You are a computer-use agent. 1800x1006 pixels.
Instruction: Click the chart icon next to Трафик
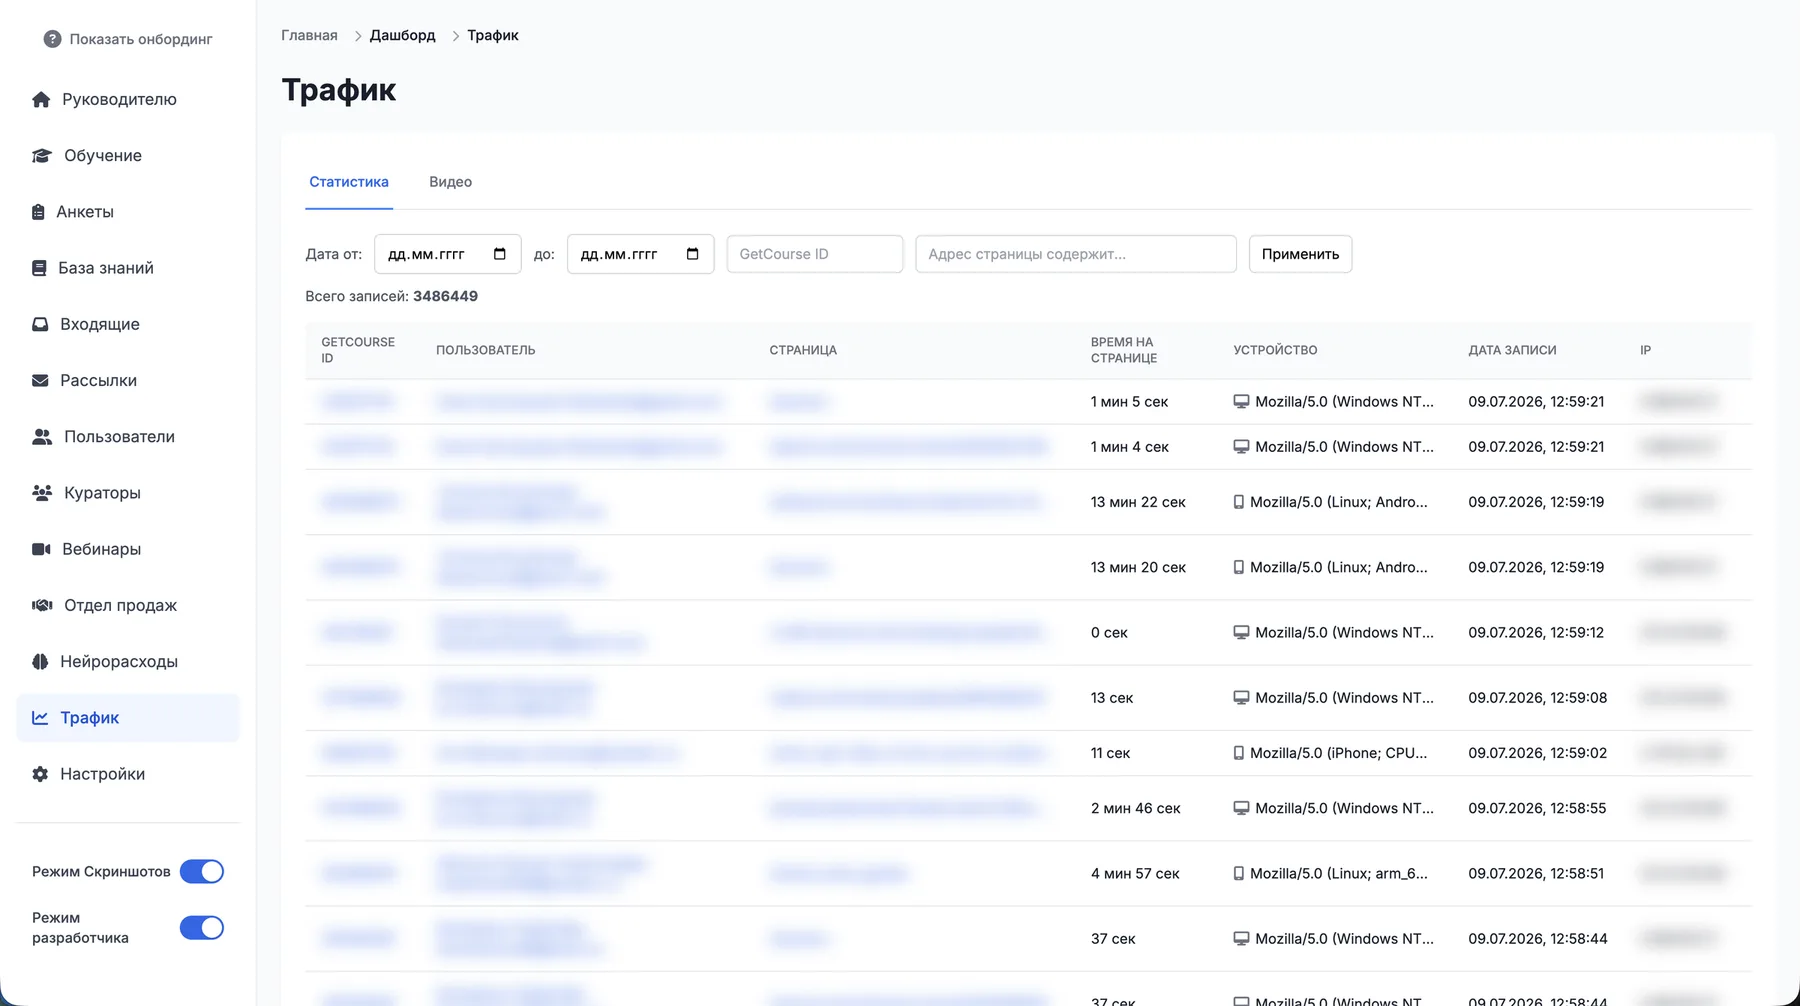pyautogui.click(x=40, y=718)
